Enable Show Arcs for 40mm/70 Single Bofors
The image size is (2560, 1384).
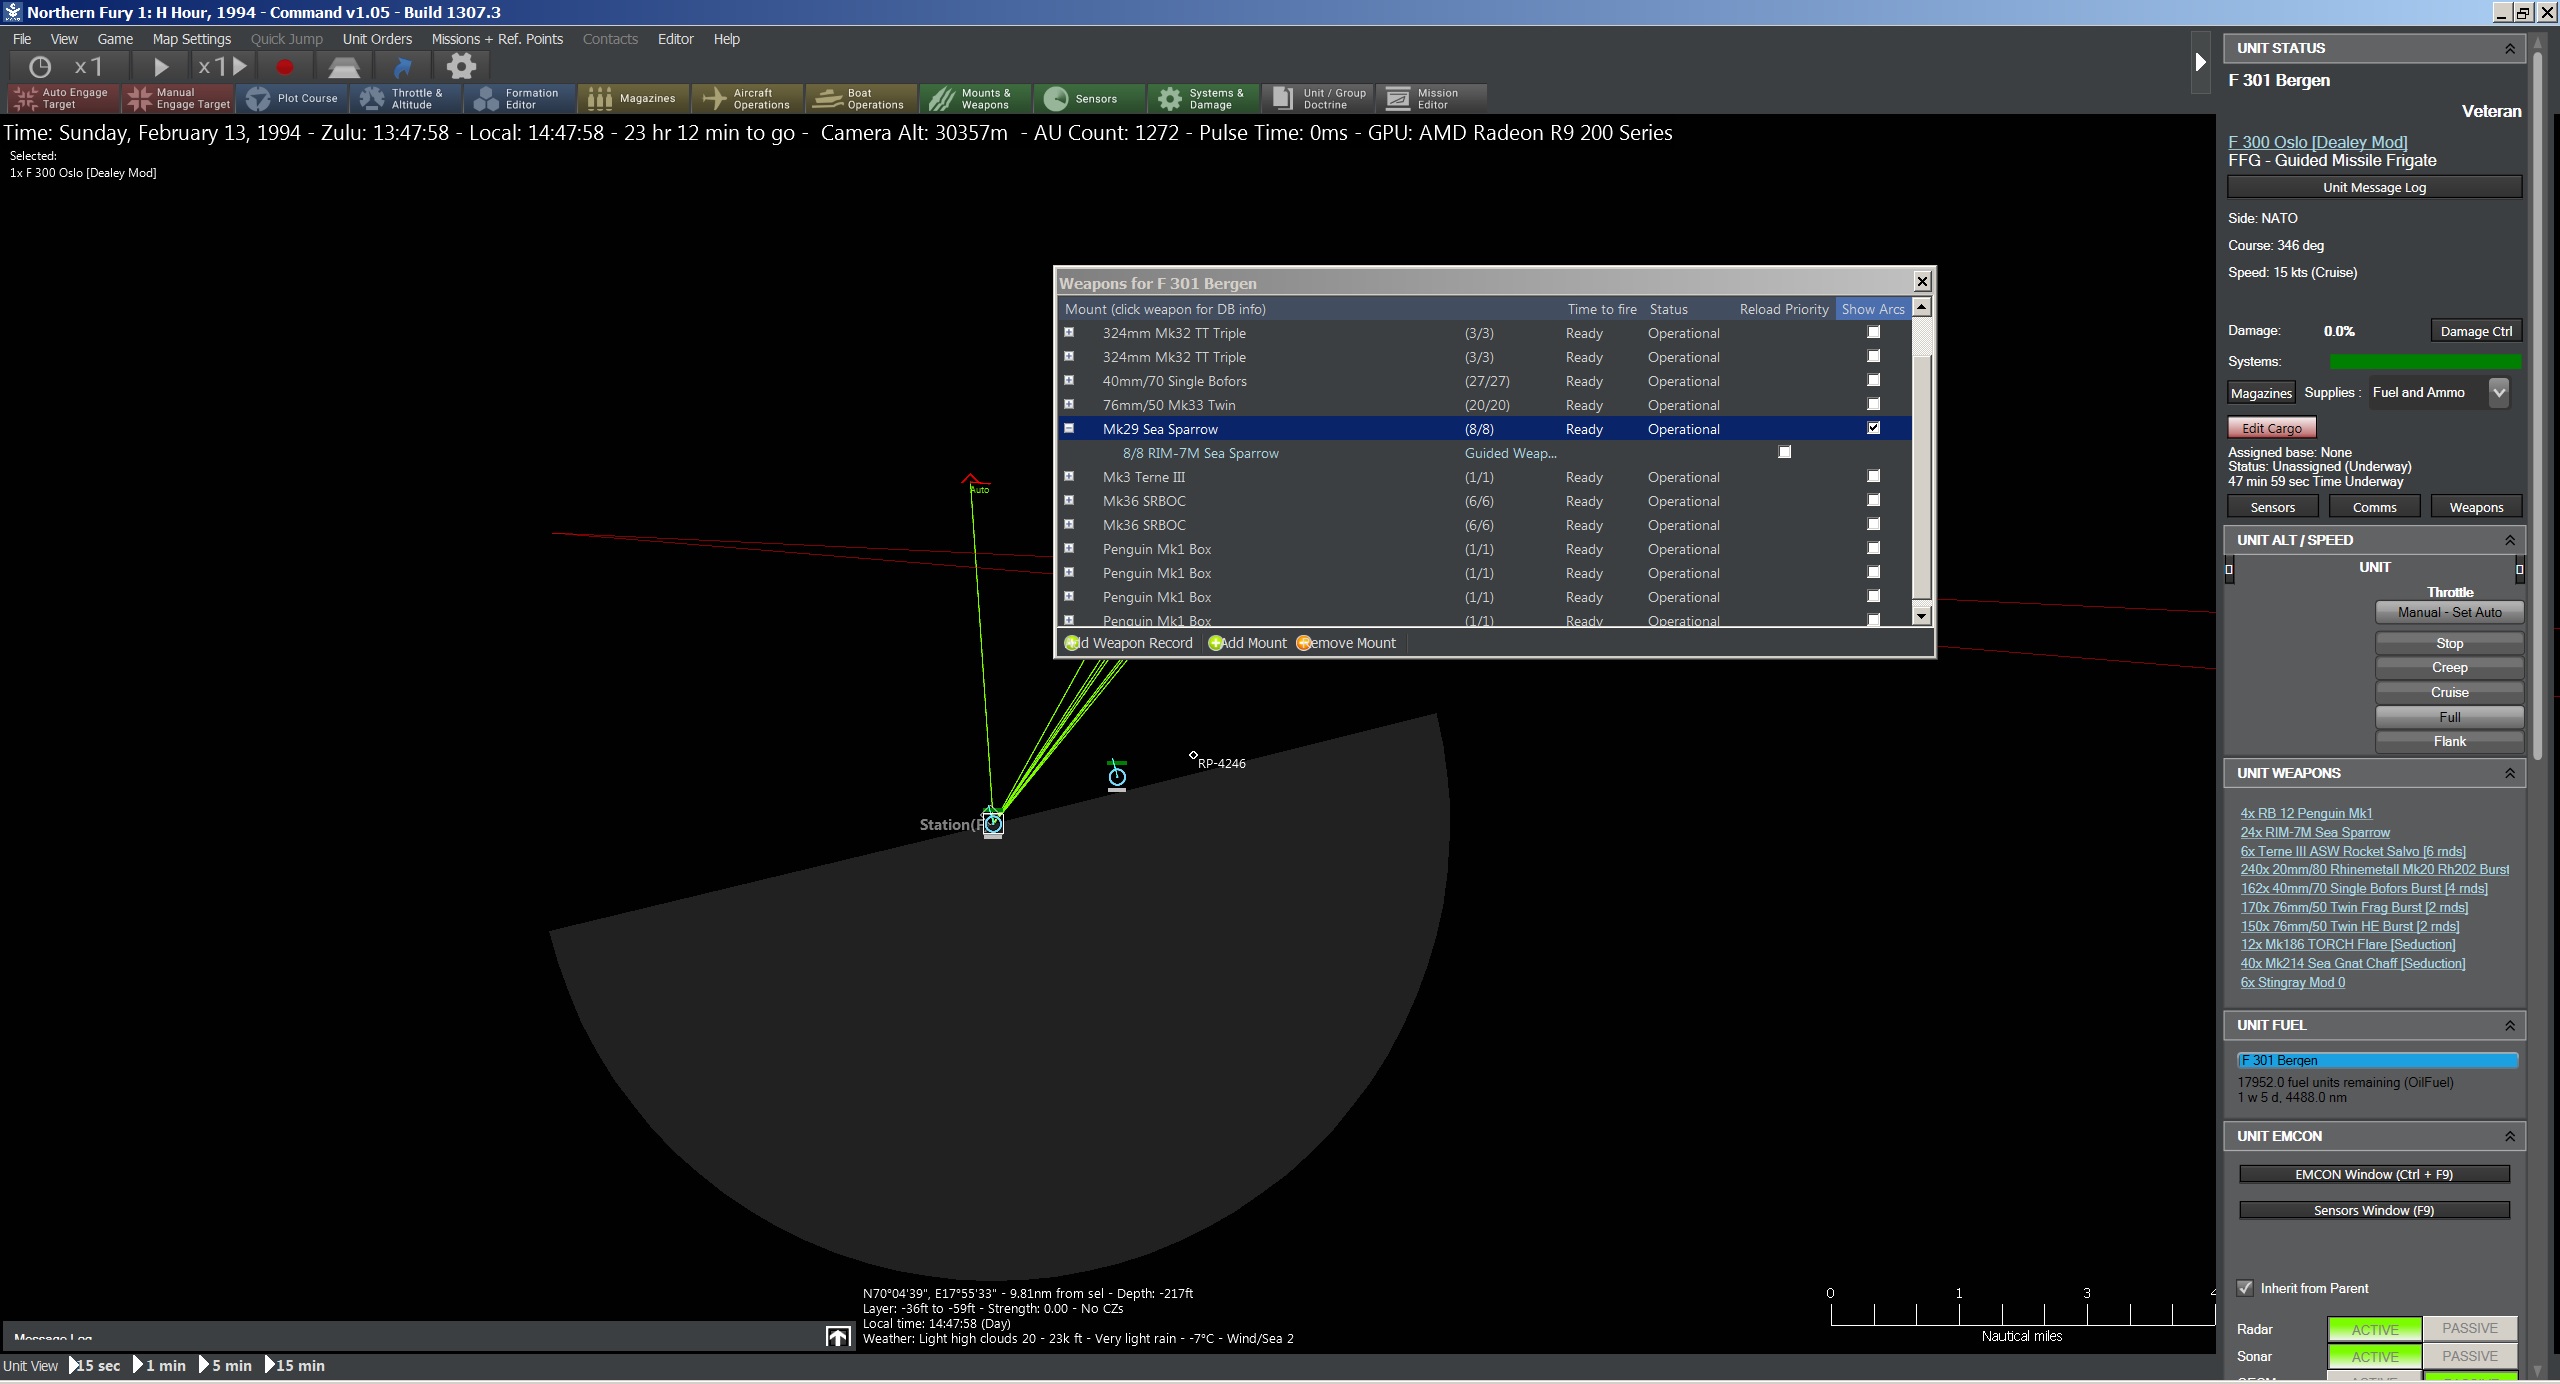click(x=1874, y=380)
